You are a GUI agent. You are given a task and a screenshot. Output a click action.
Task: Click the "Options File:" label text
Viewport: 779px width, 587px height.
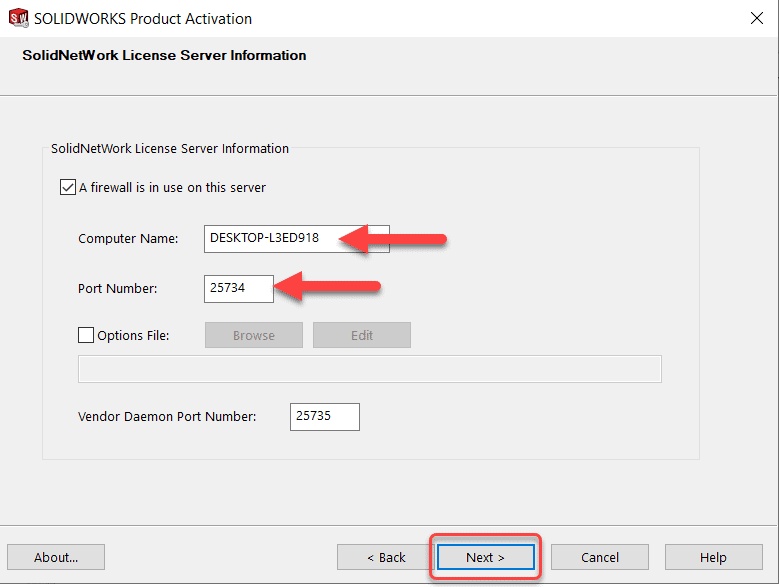click(x=133, y=335)
